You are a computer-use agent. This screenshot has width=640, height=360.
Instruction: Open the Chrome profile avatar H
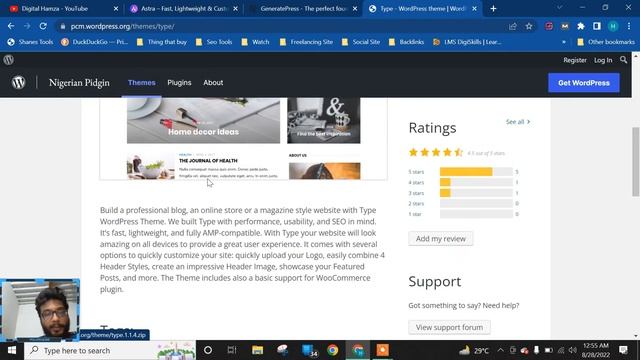pos(613,26)
